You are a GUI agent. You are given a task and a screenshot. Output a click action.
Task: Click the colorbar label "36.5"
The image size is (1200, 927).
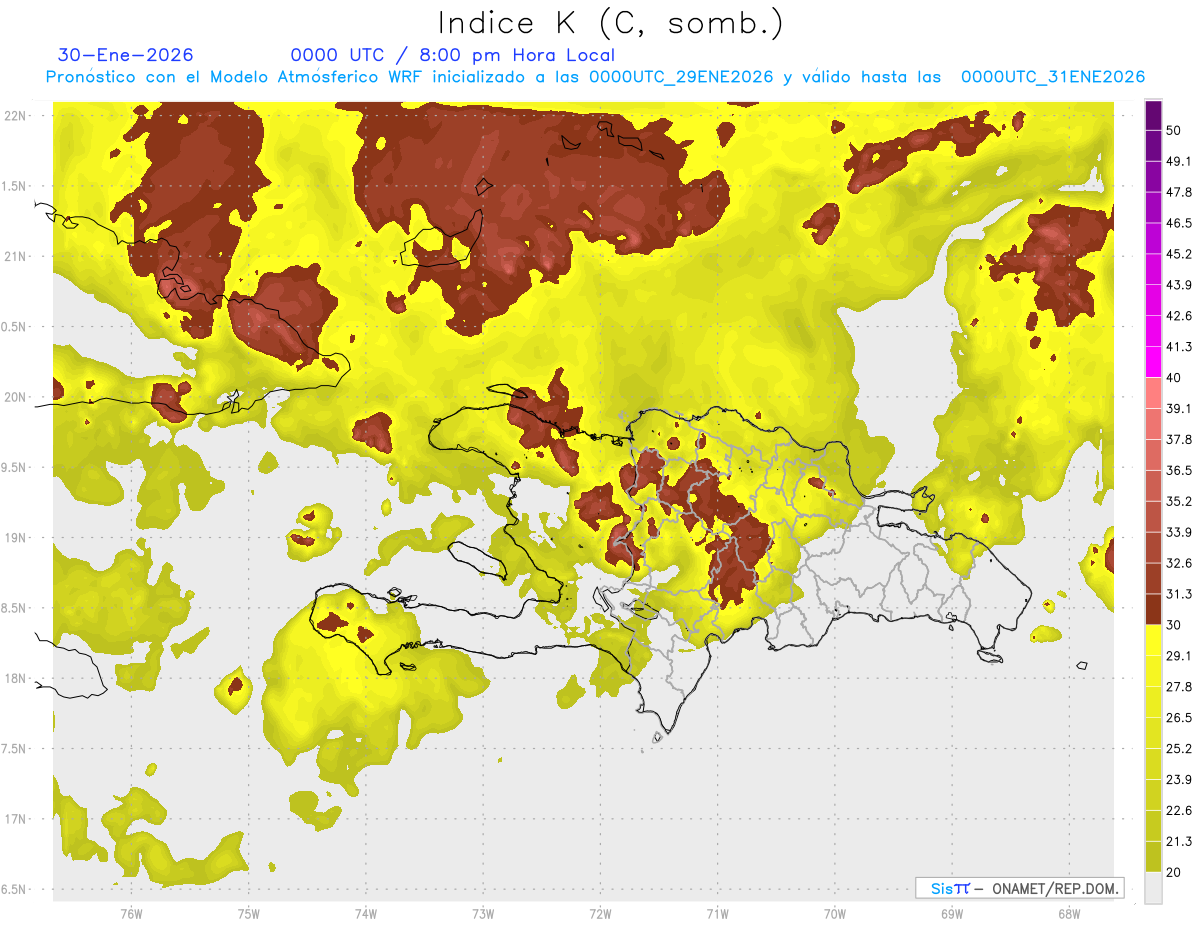pyautogui.click(x=1179, y=470)
